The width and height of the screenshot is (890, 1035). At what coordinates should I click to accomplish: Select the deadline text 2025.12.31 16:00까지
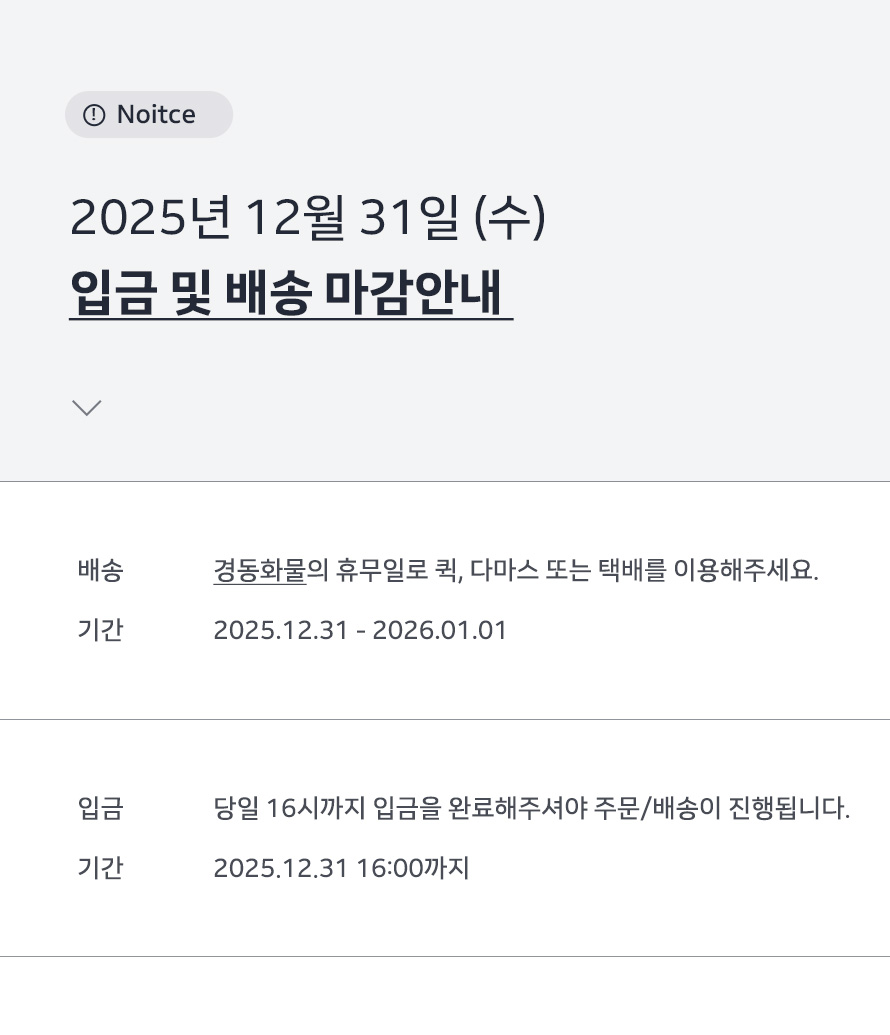coord(341,868)
